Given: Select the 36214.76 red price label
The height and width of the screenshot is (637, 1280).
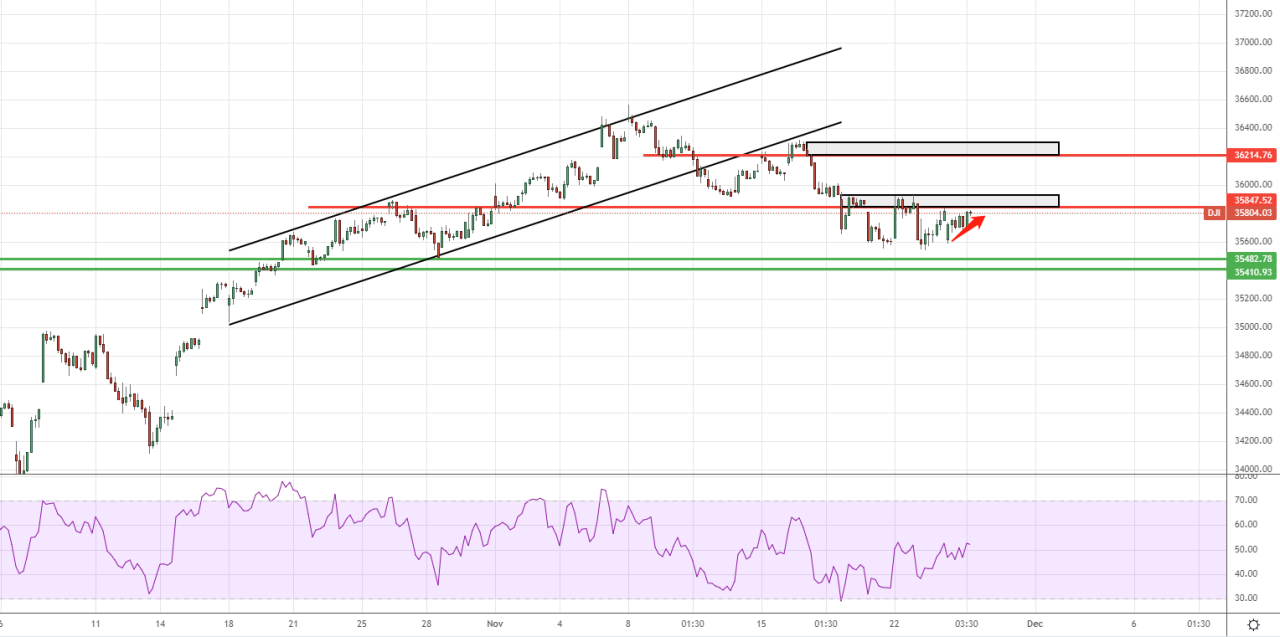Looking at the screenshot, I should tap(1252, 155).
